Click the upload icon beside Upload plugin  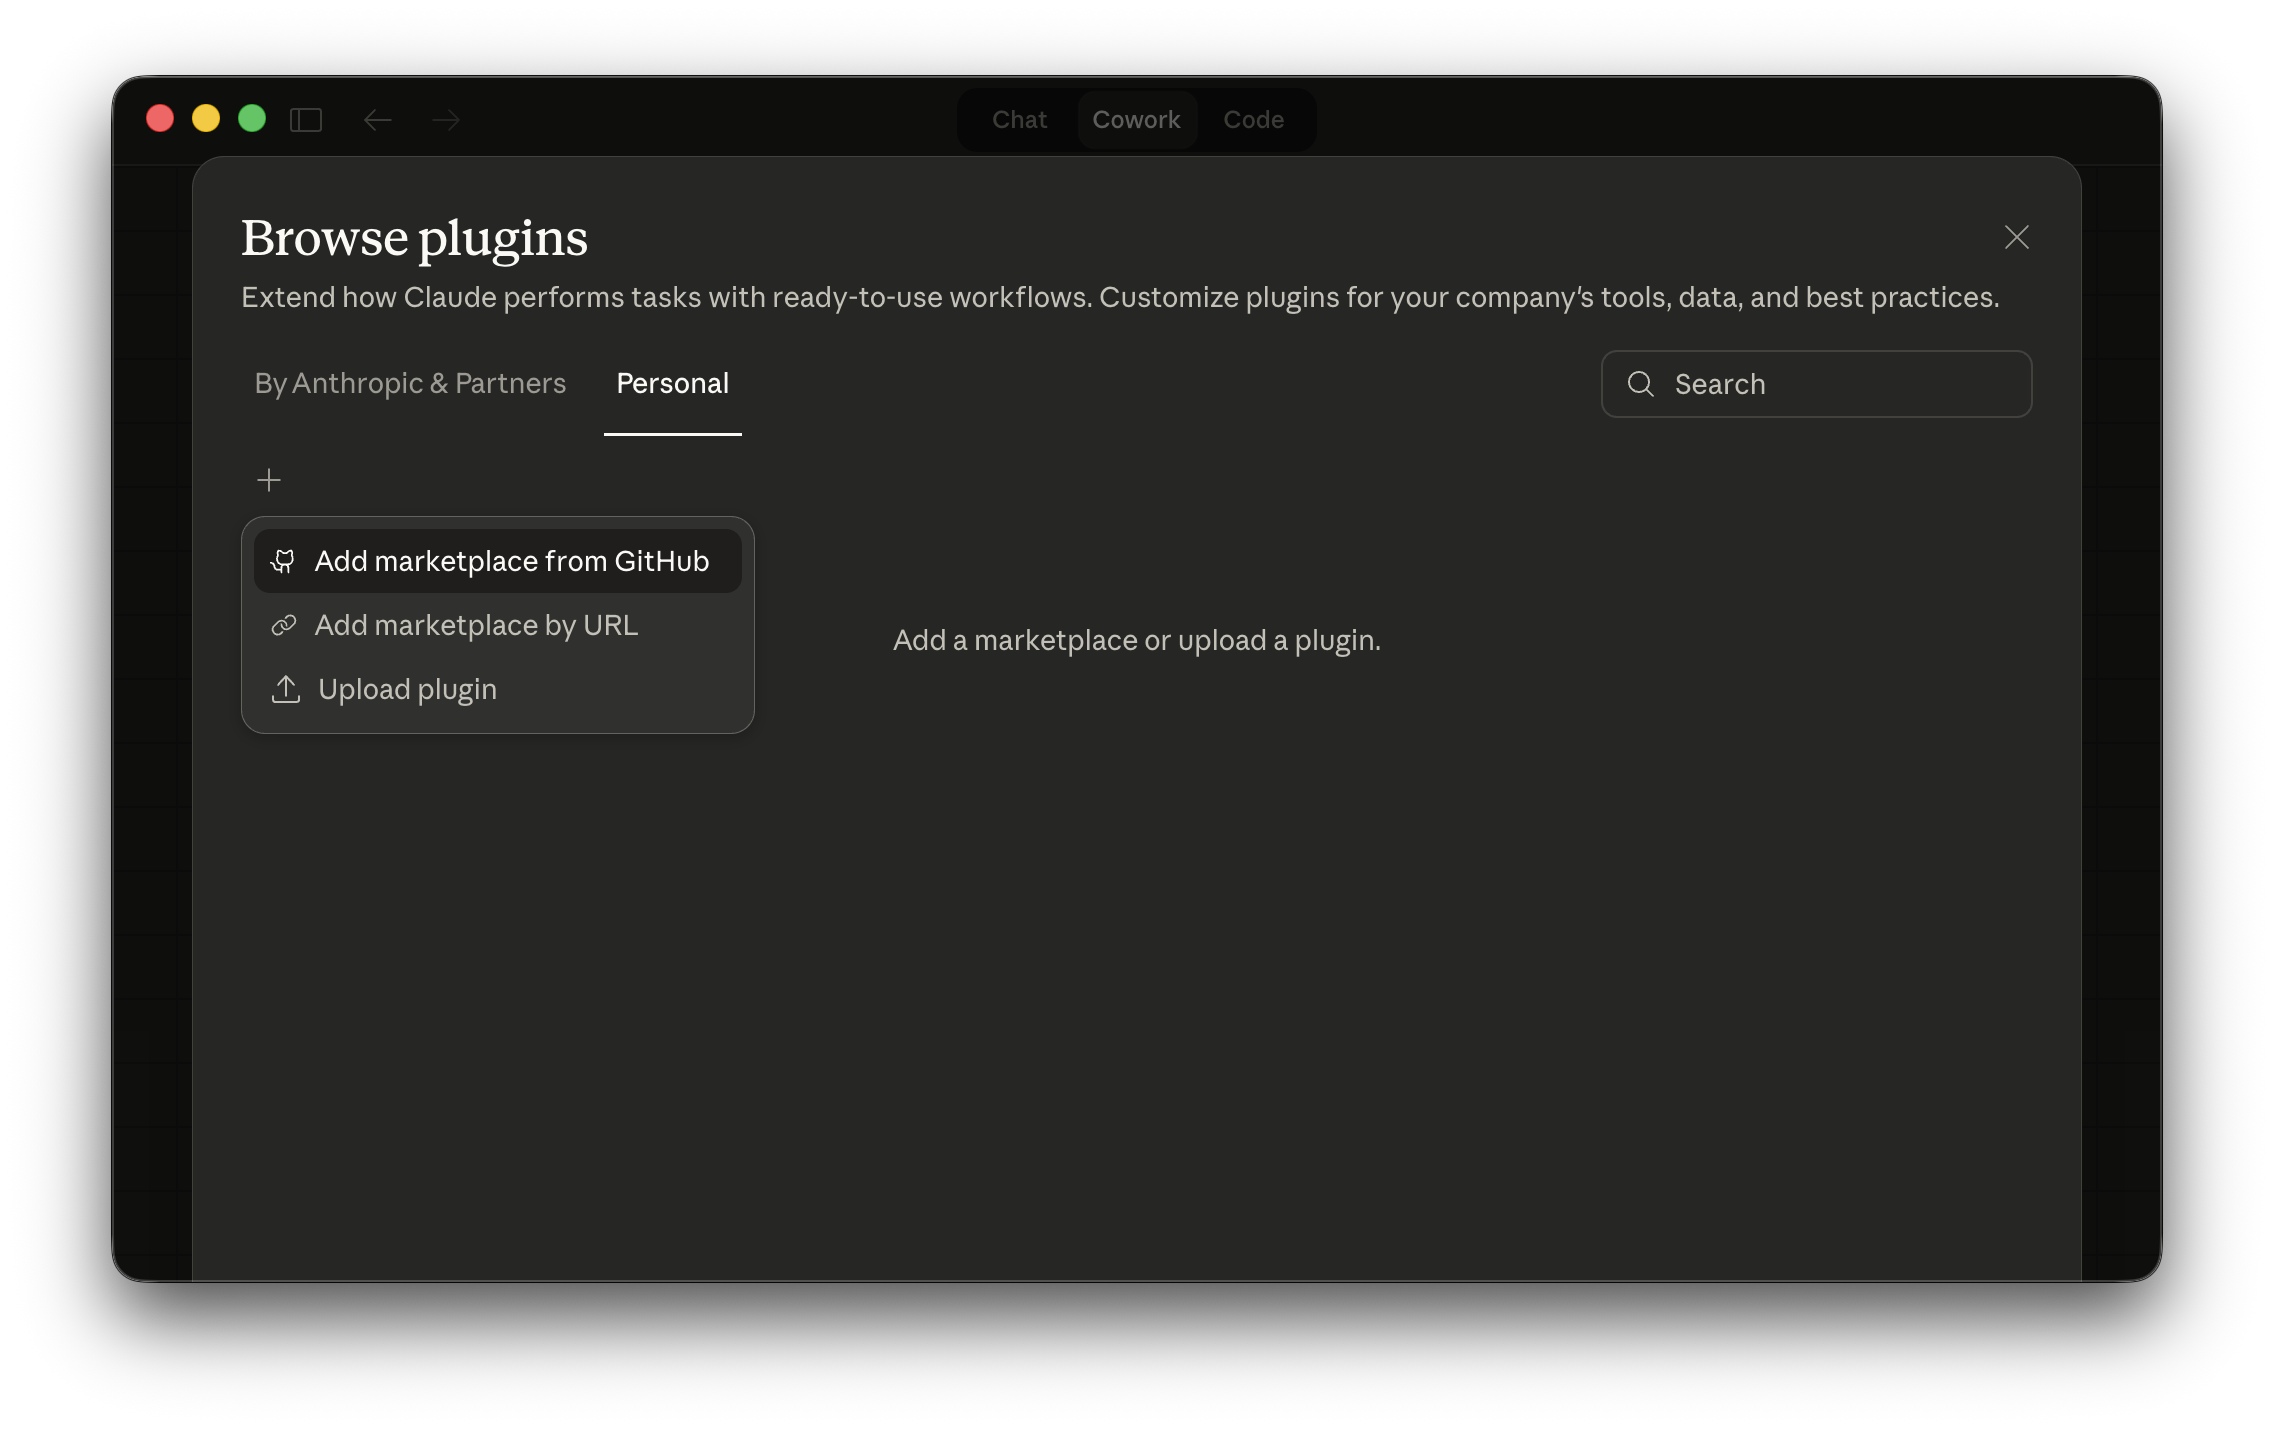coord(285,689)
